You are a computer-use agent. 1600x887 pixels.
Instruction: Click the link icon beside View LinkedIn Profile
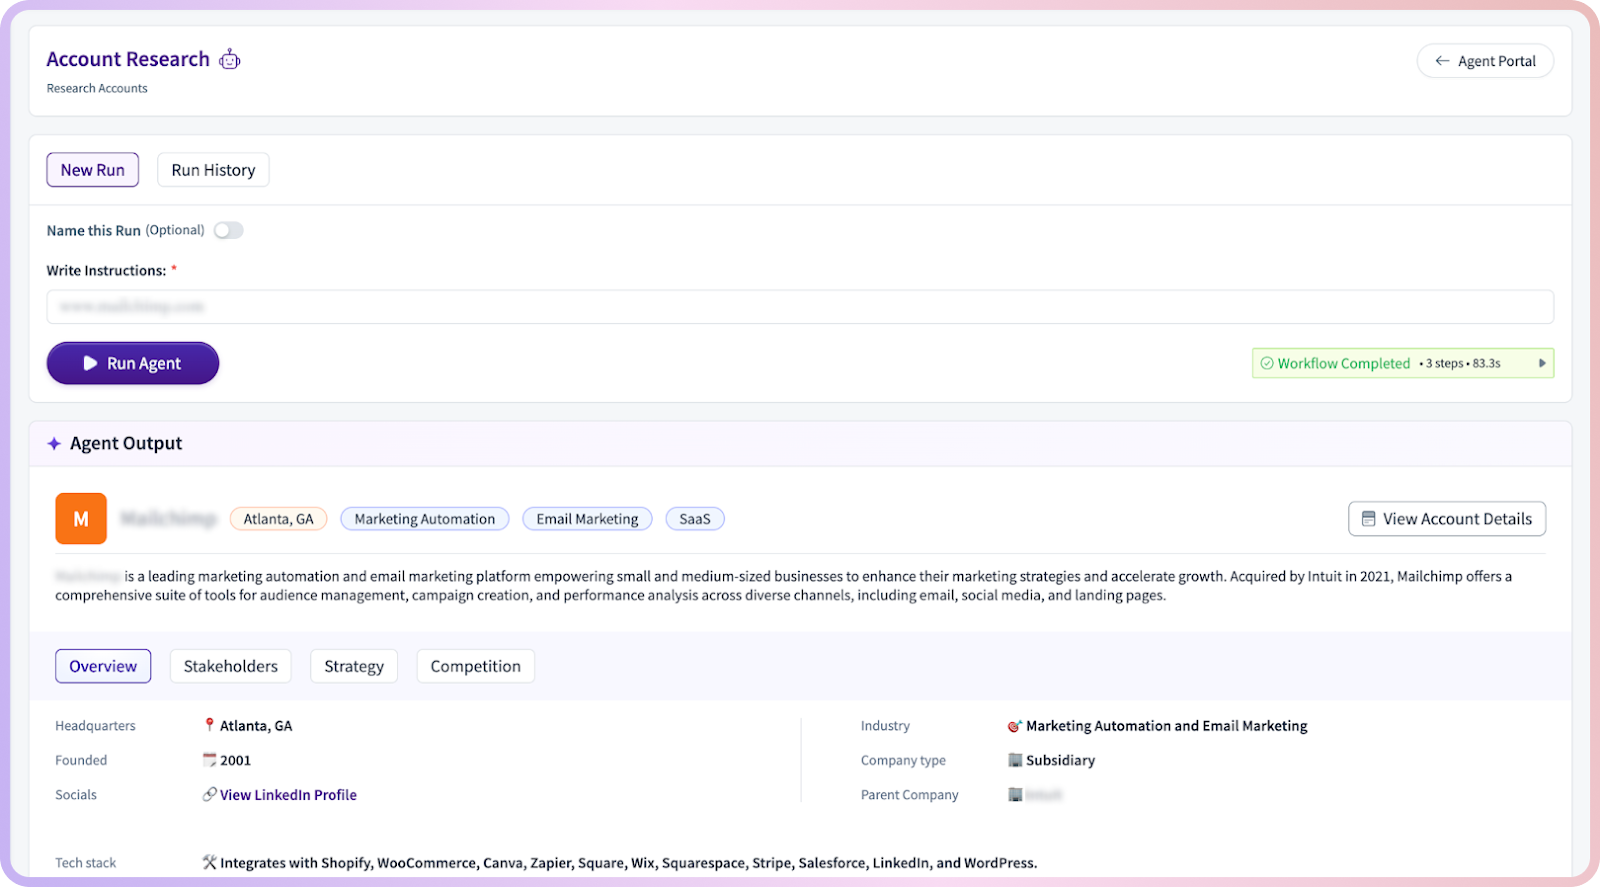209,794
